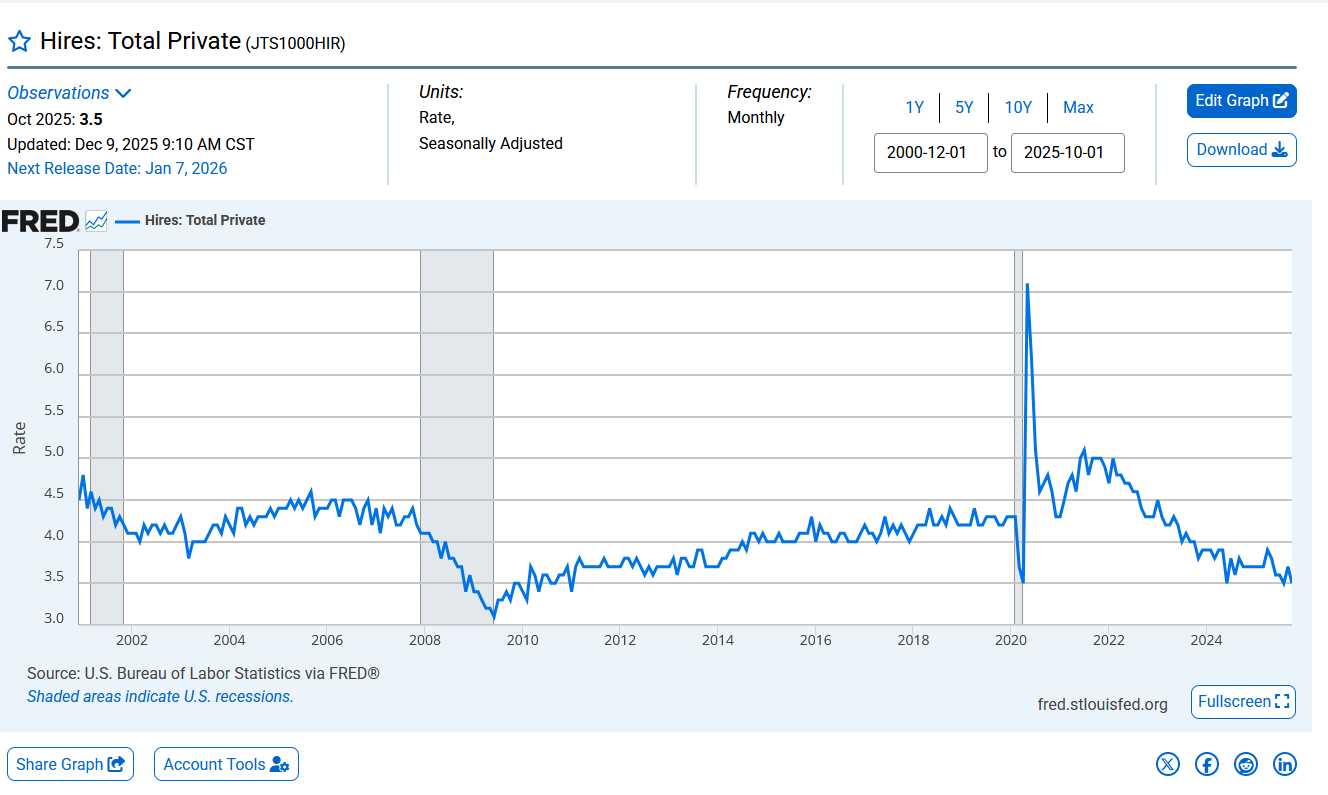Click the start date field 2000-12-01

[931, 153]
